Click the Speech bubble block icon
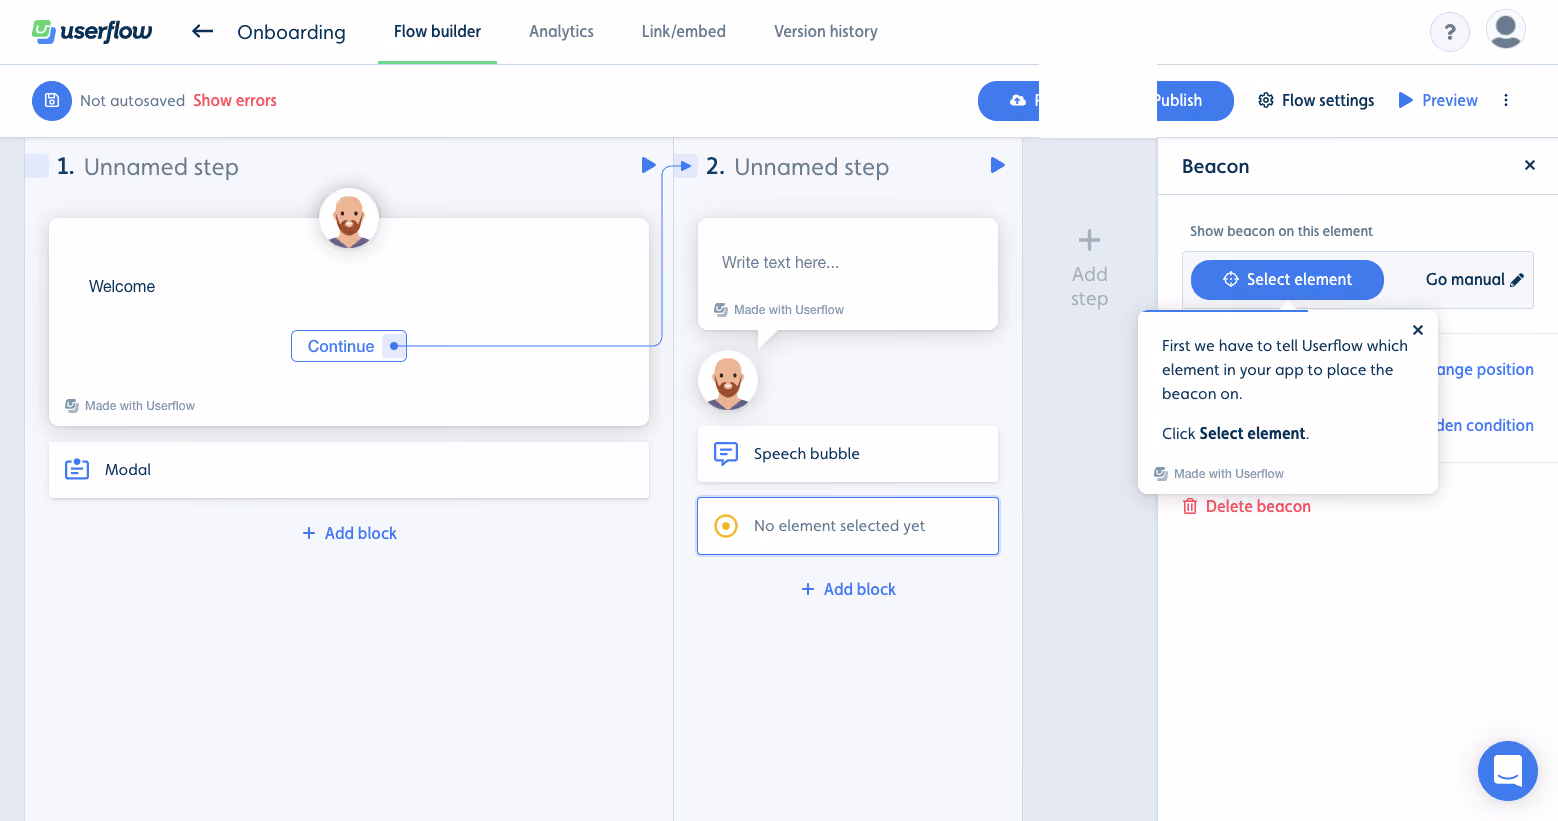Viewport: 1558px width, 821px height. [x=726, y=453]
